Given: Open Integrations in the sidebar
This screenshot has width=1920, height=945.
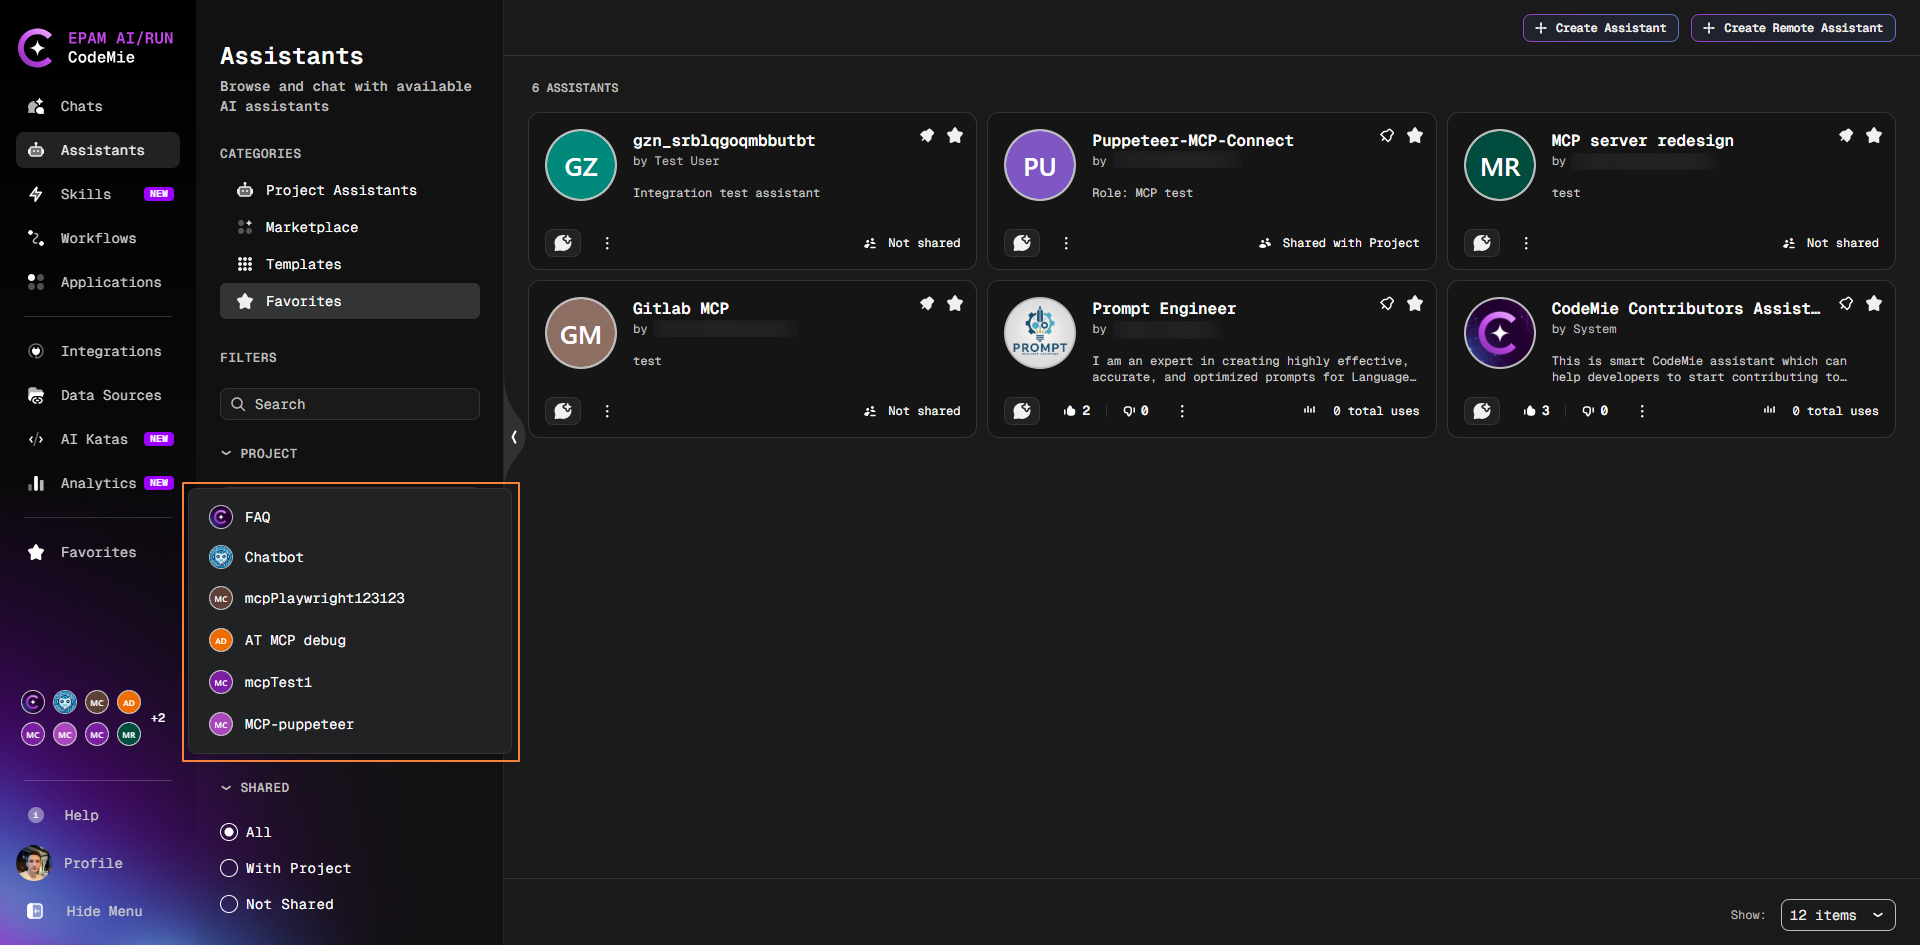Looking at the screenshot, I should (98, 351).
